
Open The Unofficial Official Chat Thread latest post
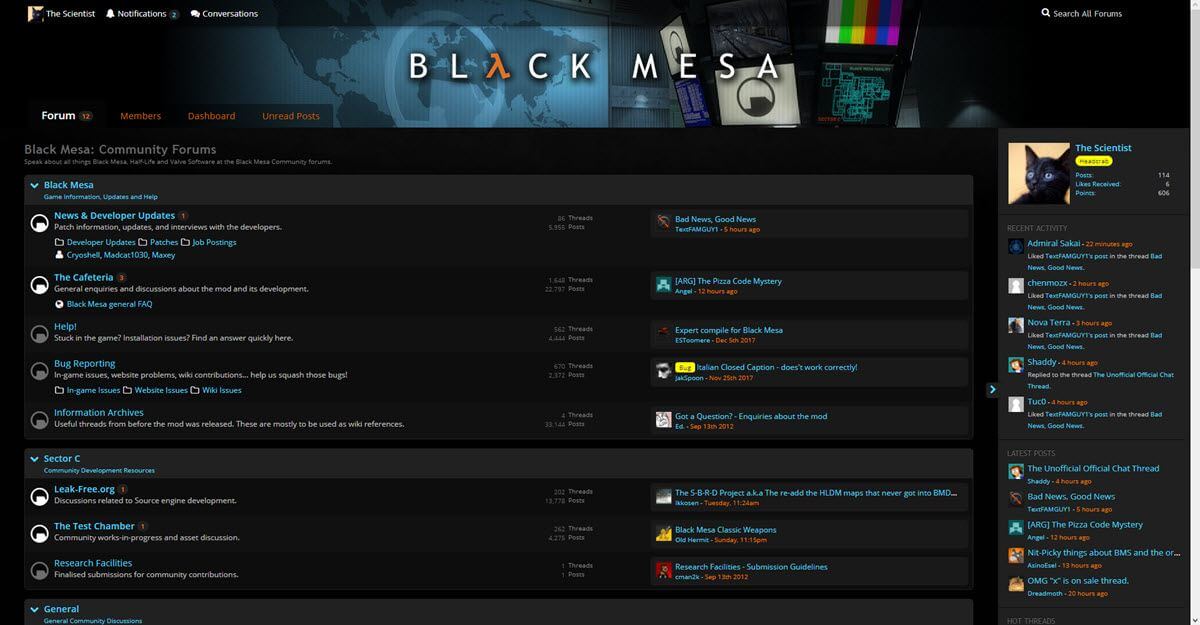(1094, 468)
